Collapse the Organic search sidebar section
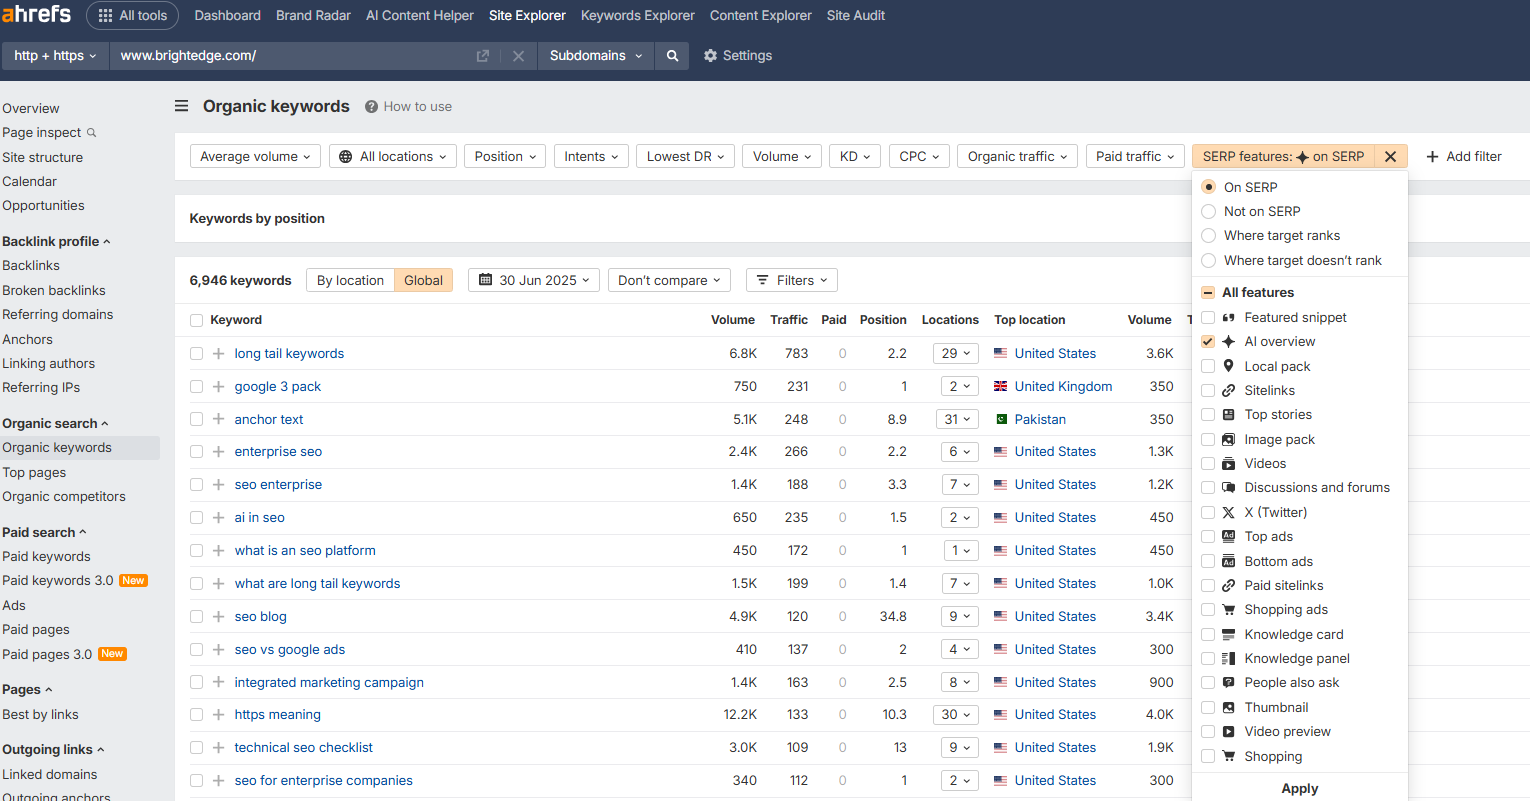This screenshot has height=801, width=1530. 55,424
